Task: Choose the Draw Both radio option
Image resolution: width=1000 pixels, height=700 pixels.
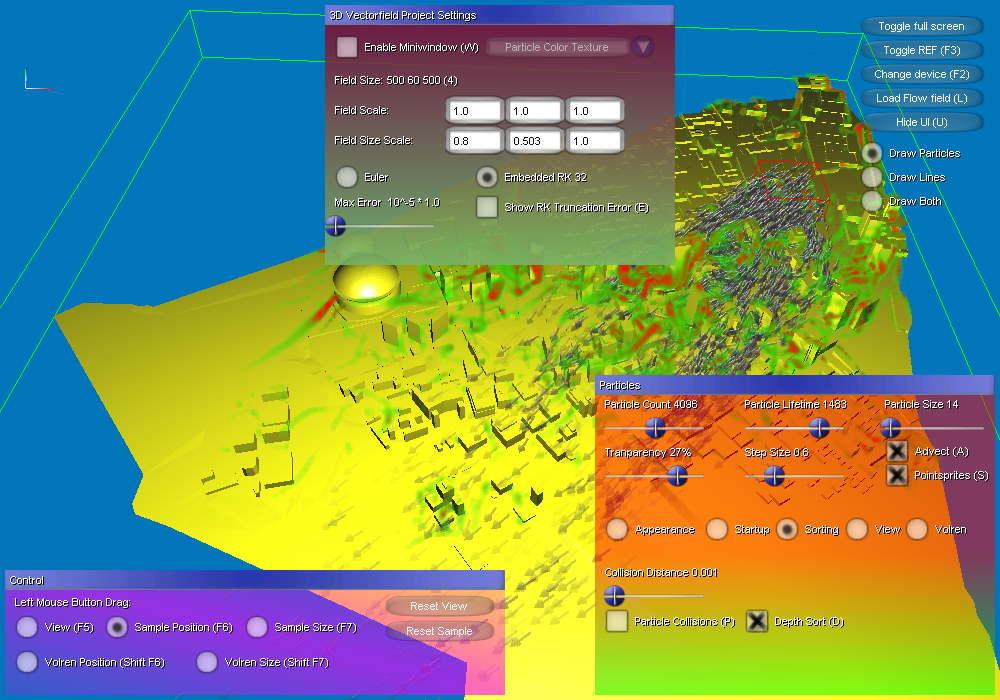Action: (x=872, y=201)
